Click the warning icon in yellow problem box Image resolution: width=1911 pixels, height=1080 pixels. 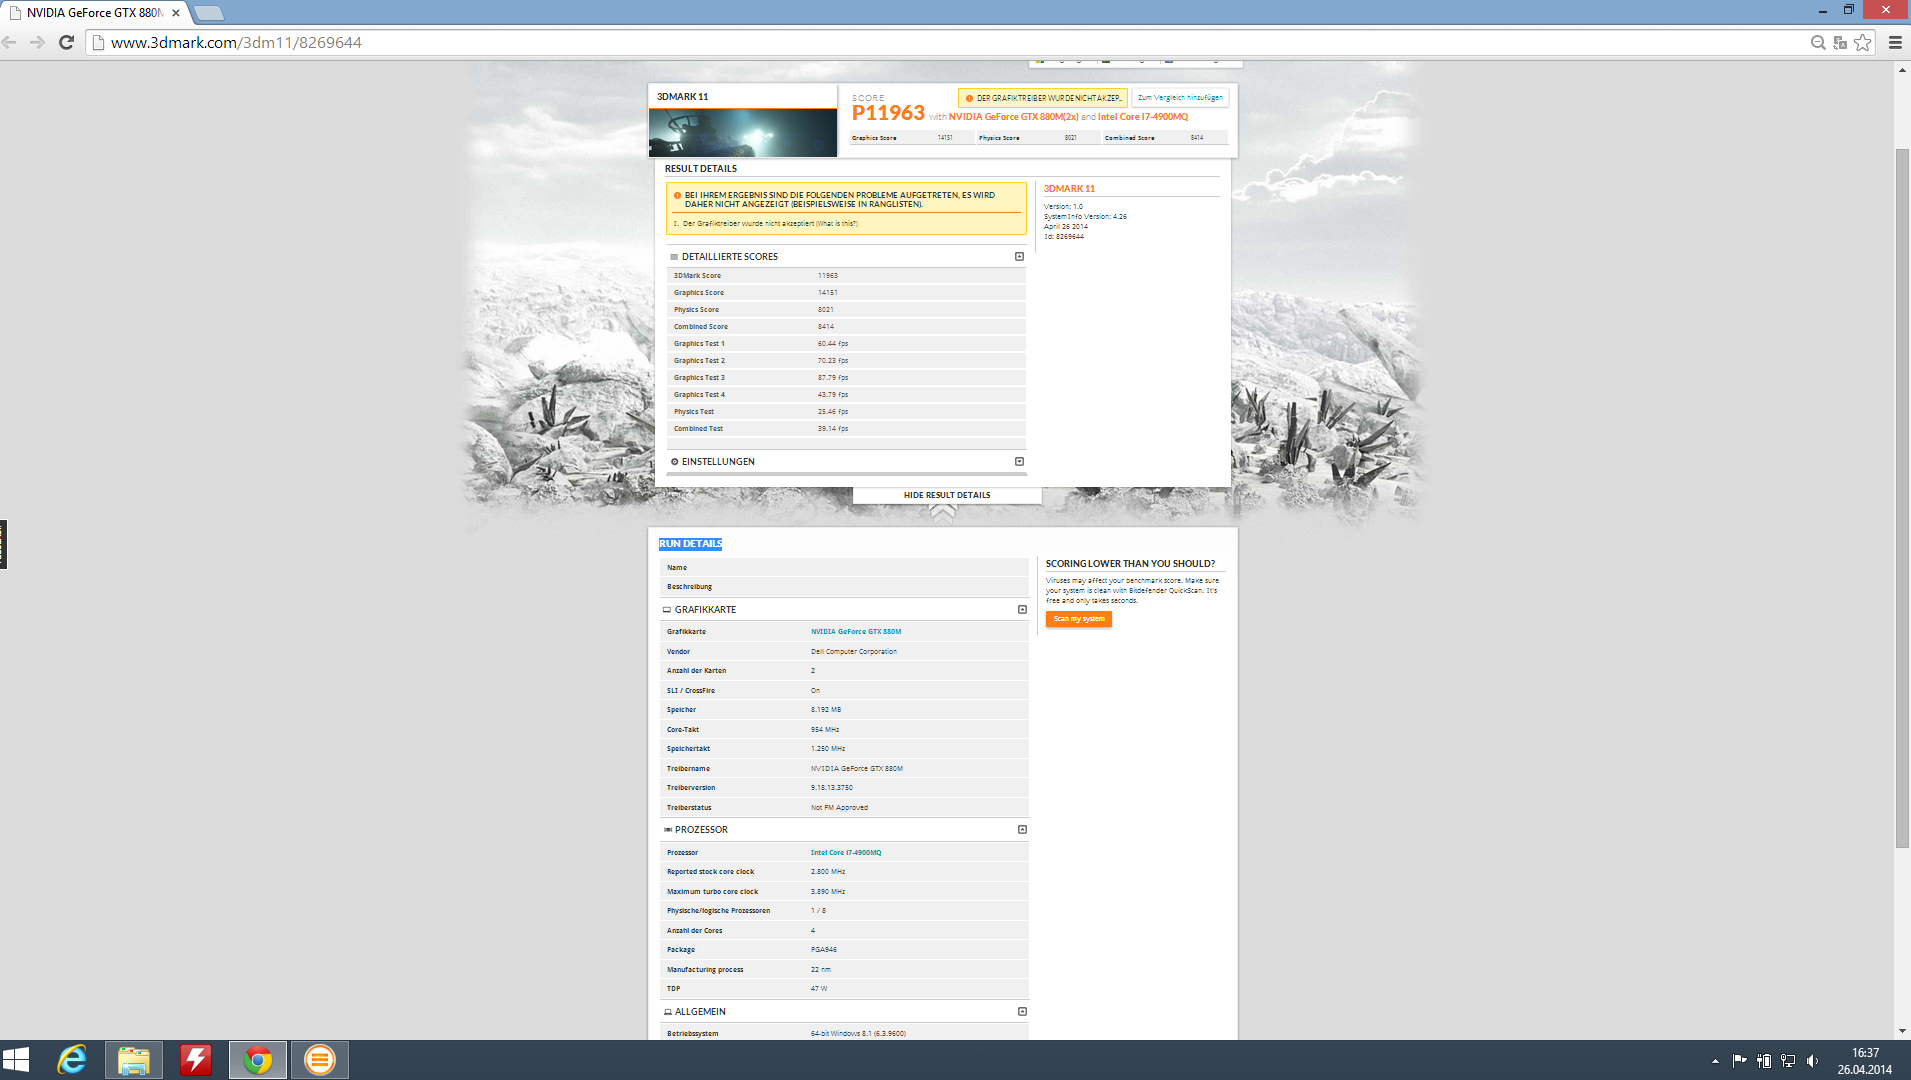[x=677, y=196]
